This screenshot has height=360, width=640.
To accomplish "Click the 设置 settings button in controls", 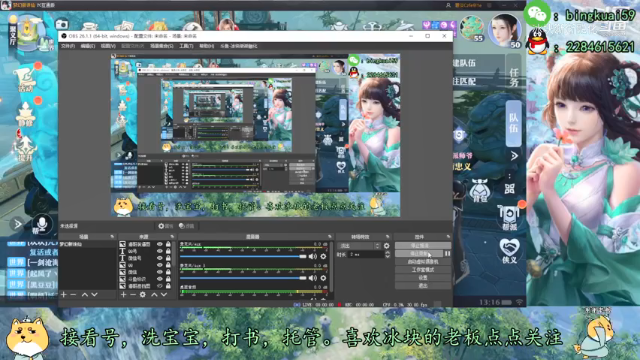I will click(423, 278).
